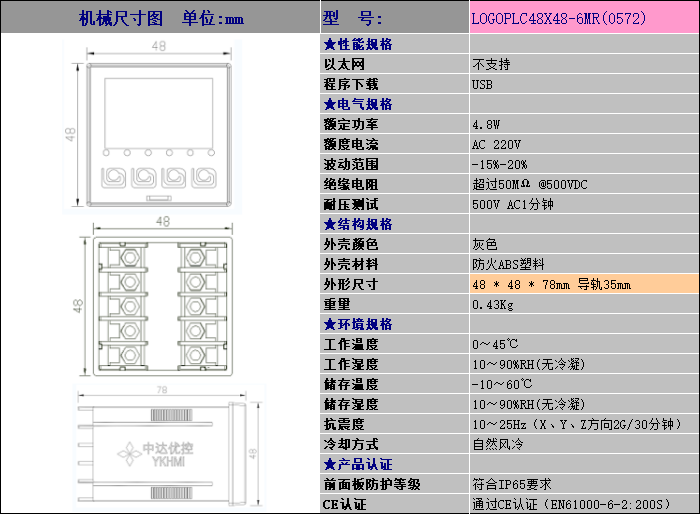Click the side-view drawing with YKHMI logo
The height and width of the screenshot is (514, 700).
point(162,454)
